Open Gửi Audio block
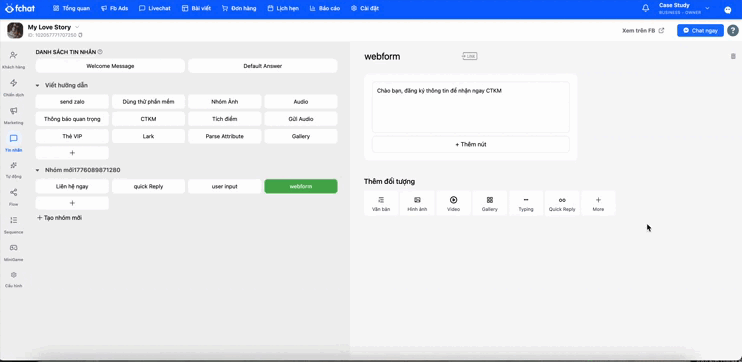 (301, 119)
